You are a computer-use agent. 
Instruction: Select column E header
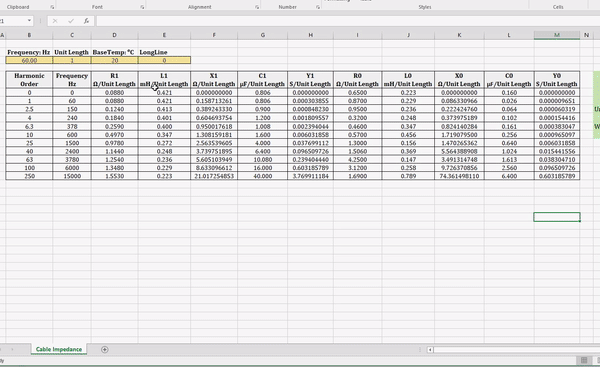point(164,35)
